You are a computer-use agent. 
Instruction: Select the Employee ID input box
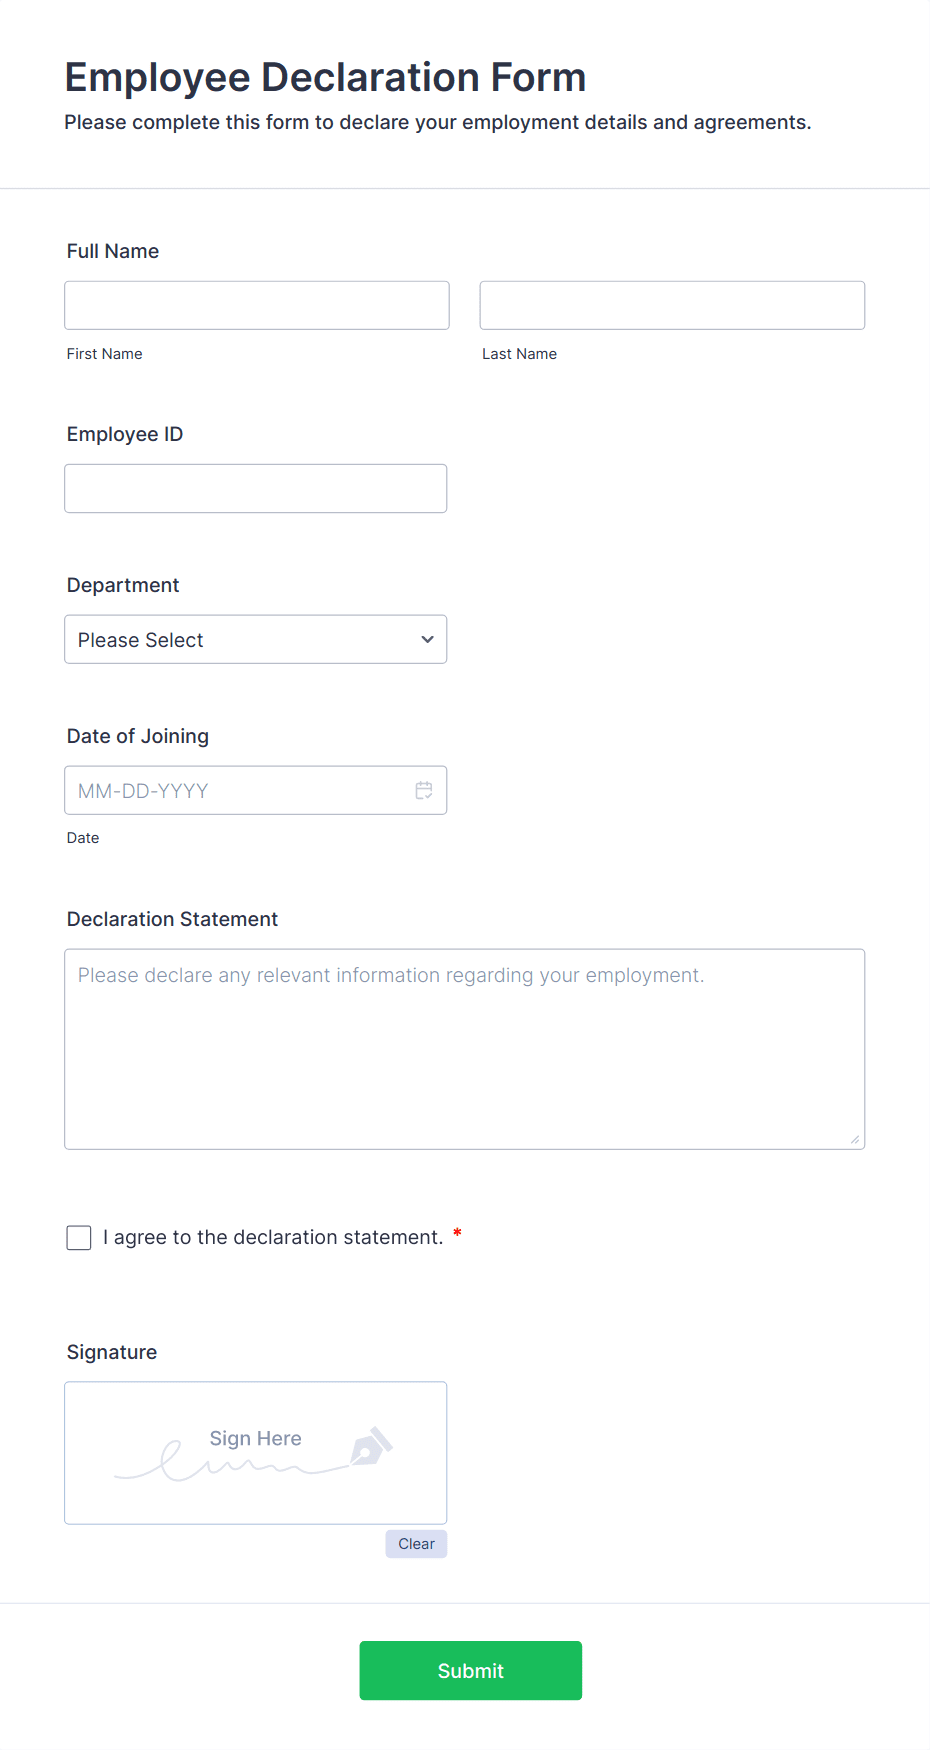click(256, 489)
